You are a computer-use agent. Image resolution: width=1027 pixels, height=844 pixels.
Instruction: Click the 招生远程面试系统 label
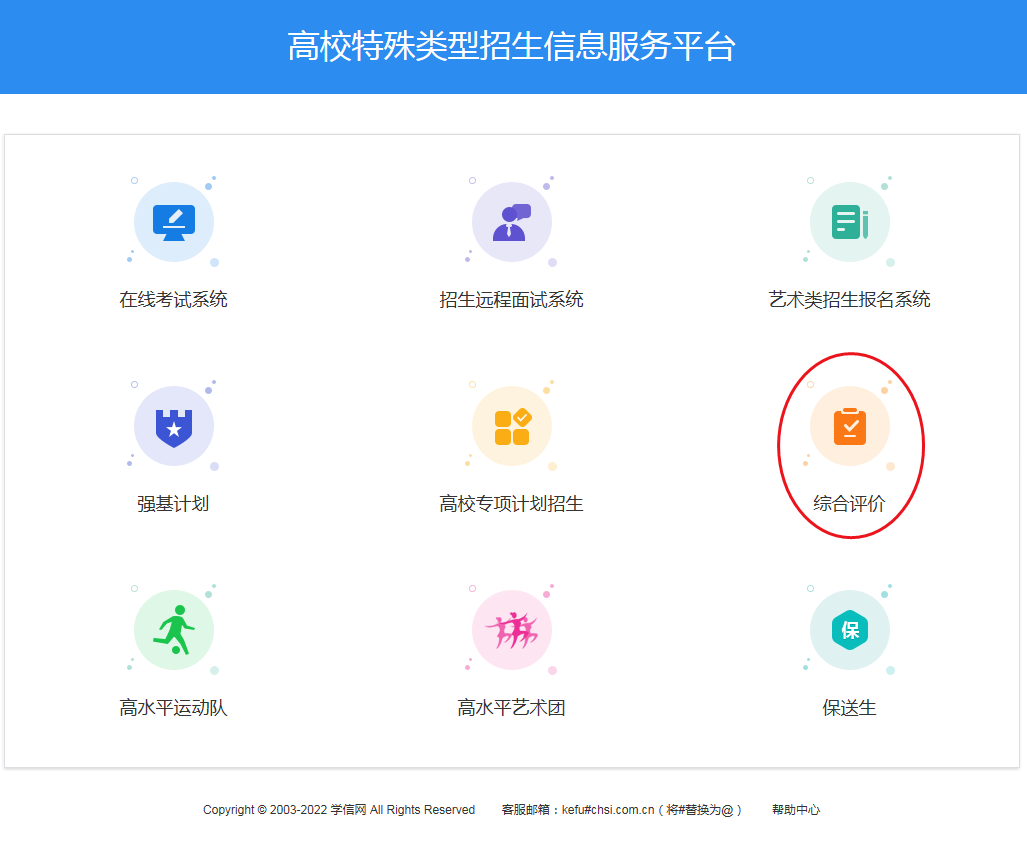(511, 299)
